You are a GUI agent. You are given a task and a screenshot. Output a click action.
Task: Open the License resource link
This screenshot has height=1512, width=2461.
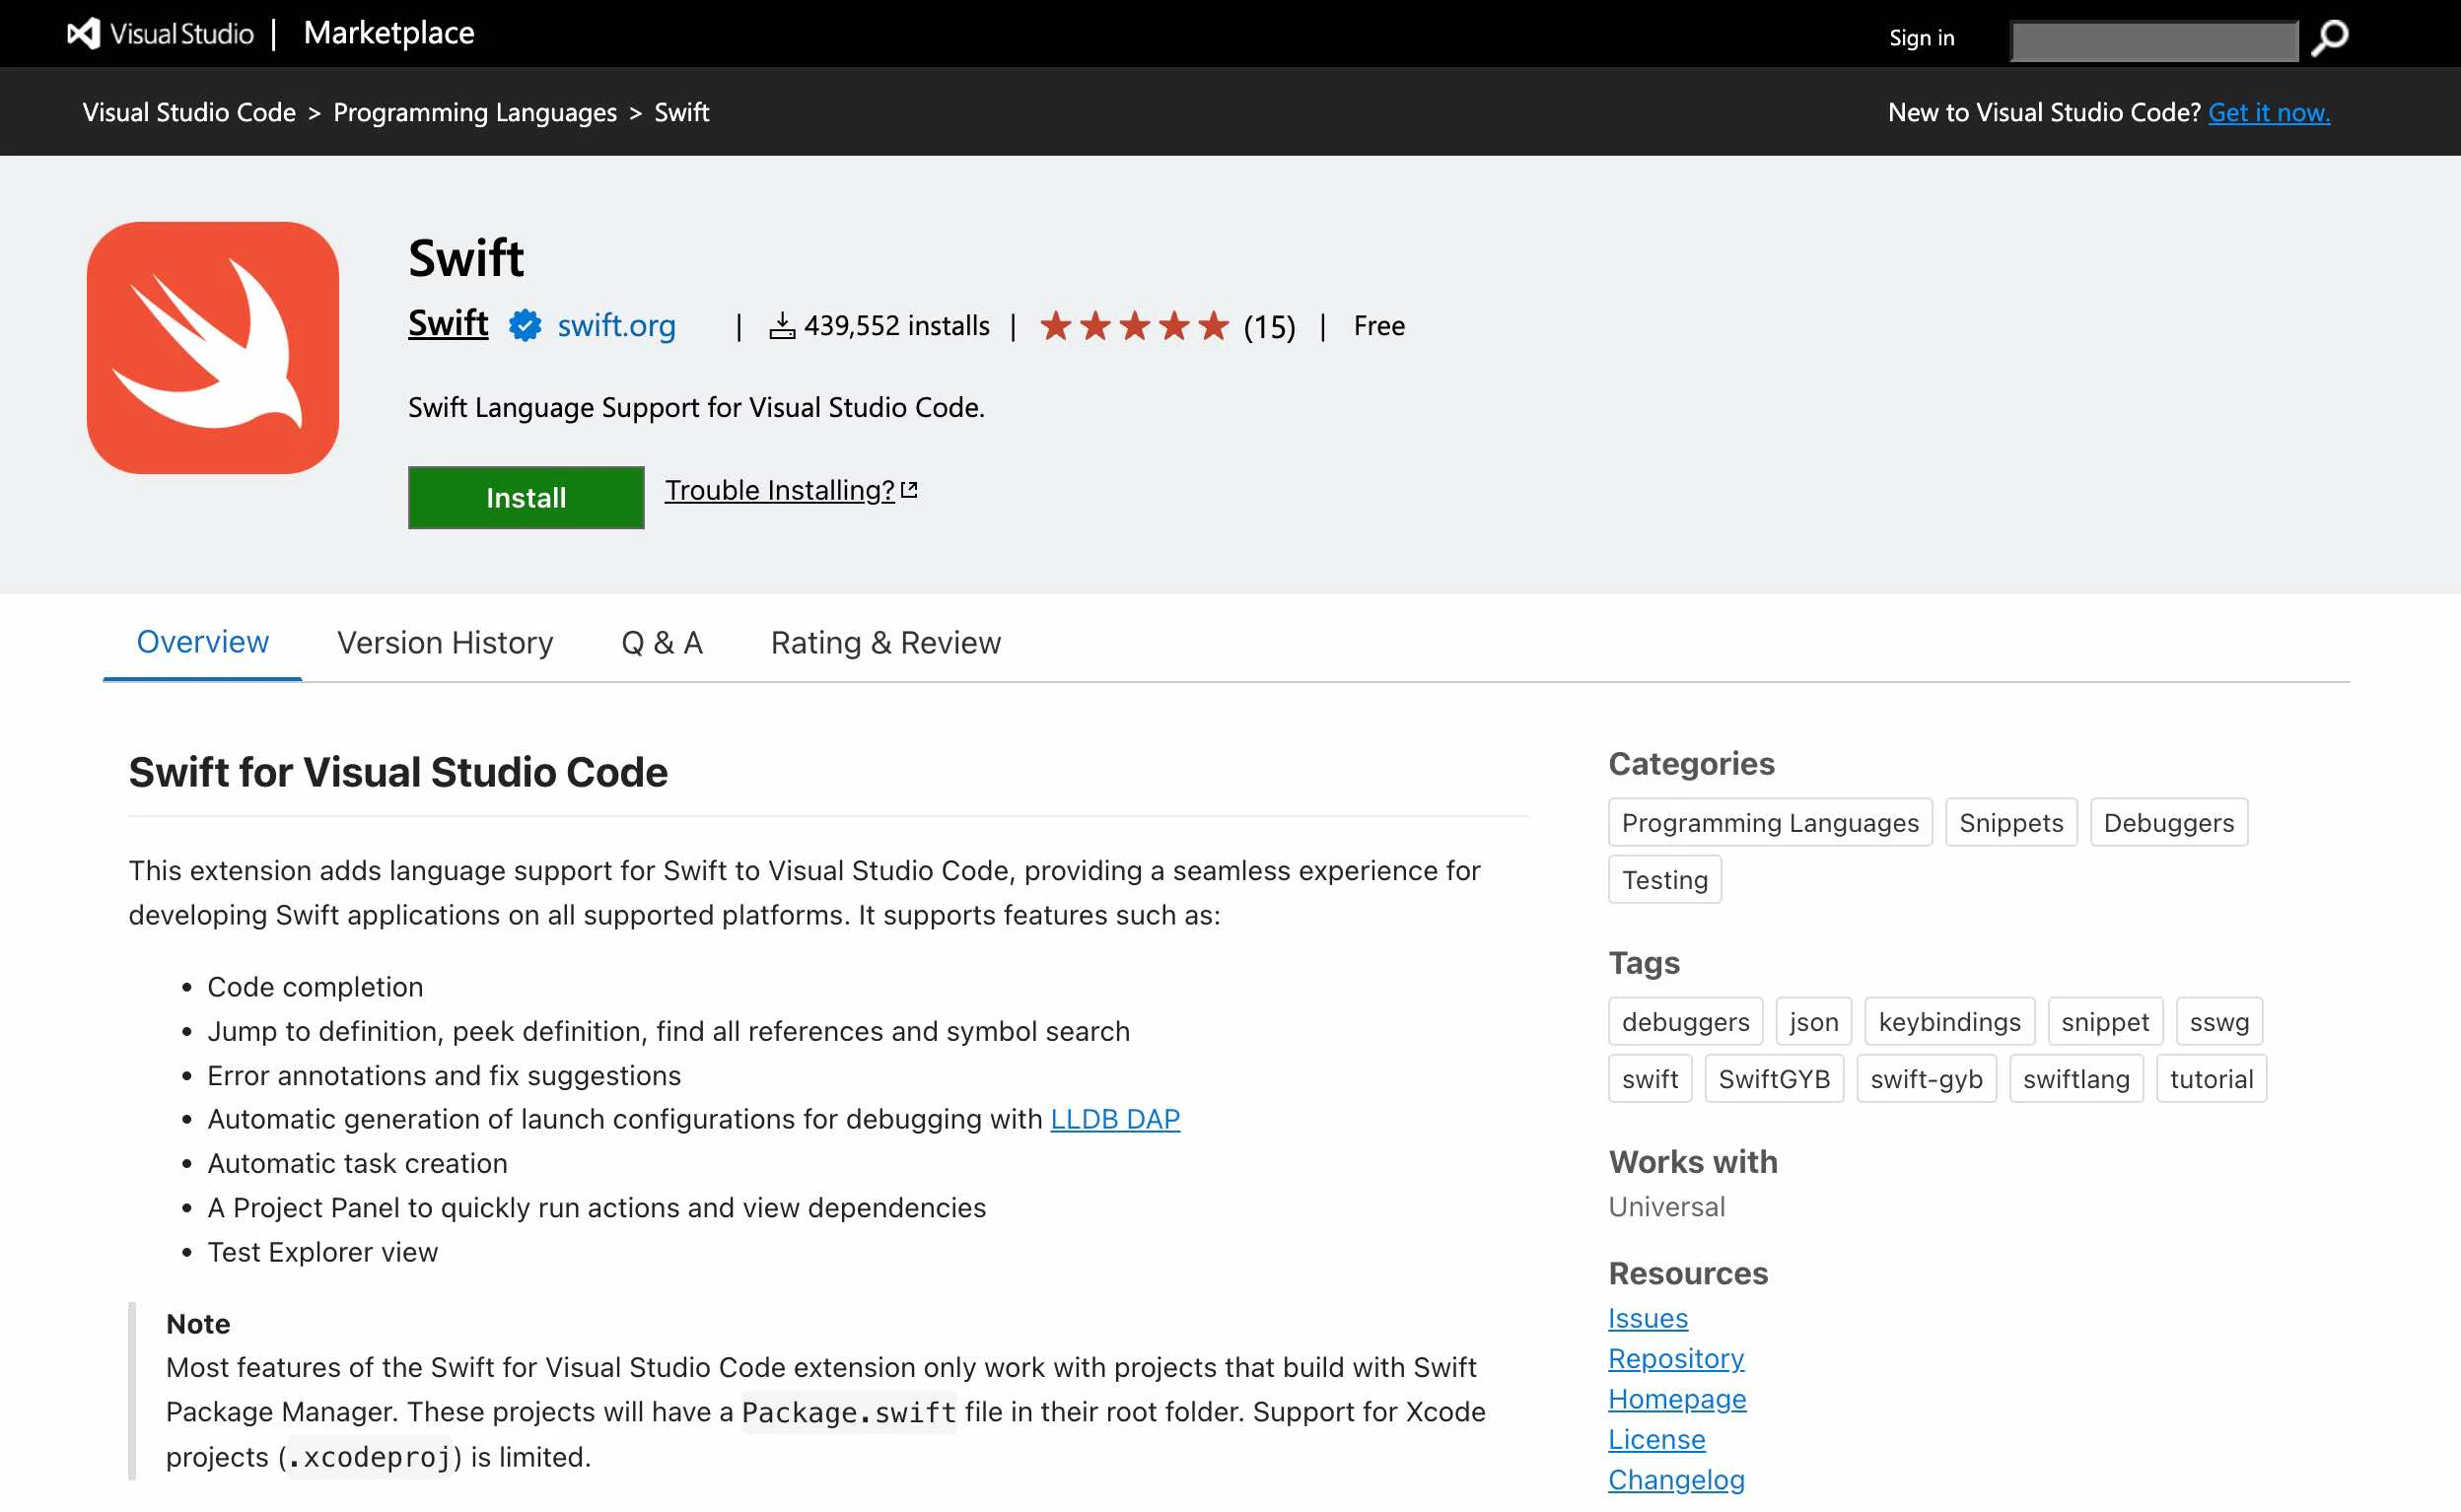click(1657, 1439)
